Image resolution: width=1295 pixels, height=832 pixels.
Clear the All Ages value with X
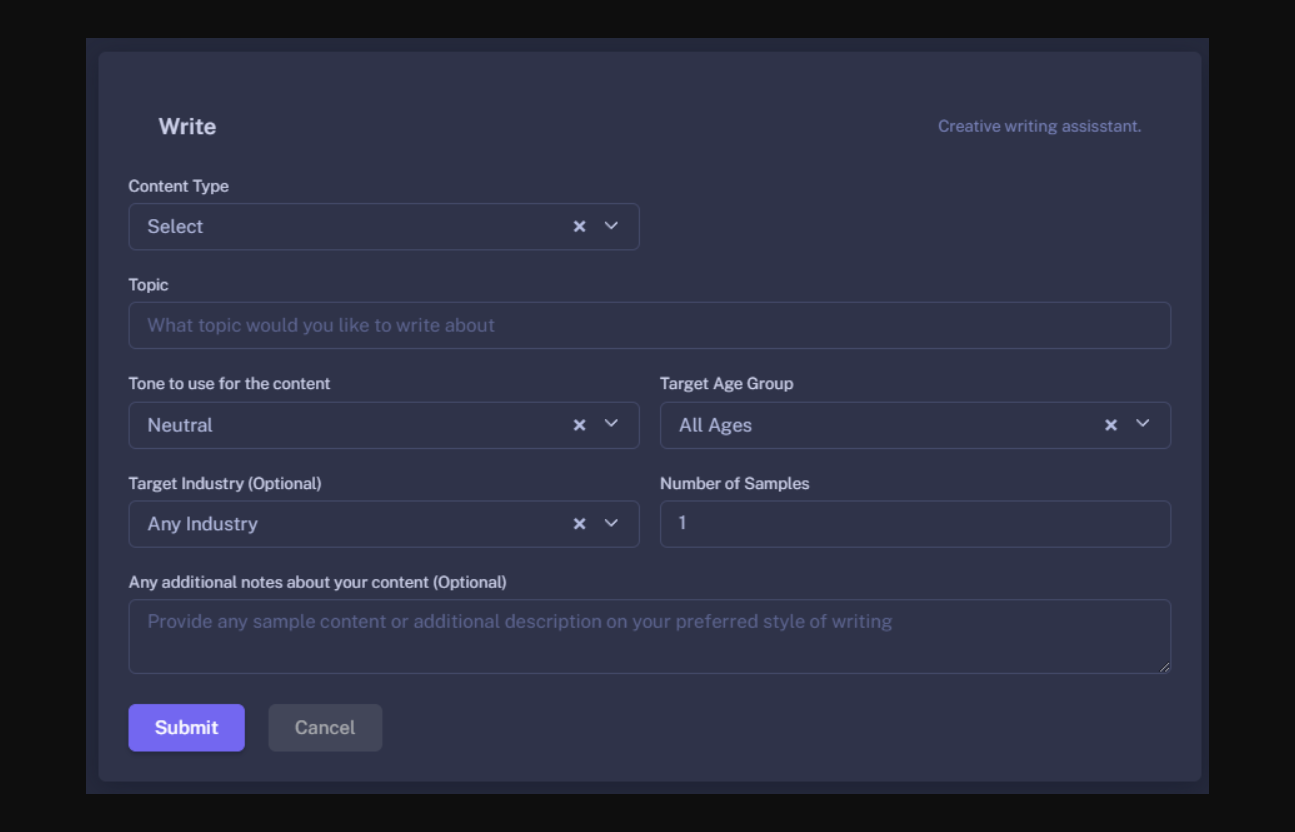pos(1110,425)
